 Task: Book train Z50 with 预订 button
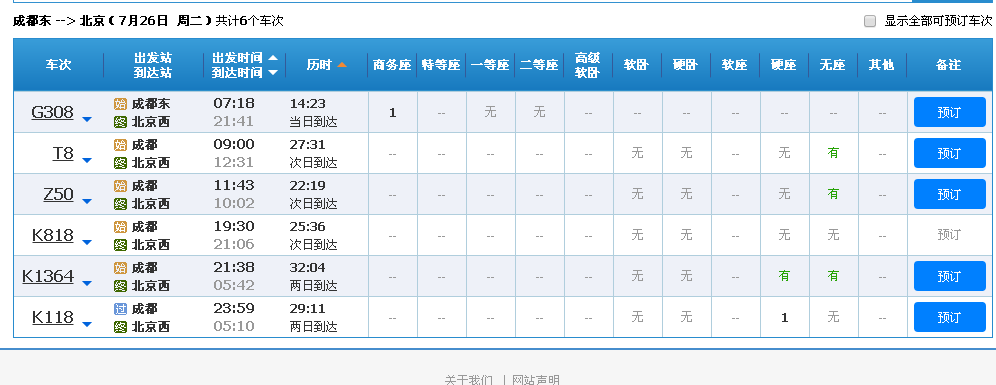(x=949, y=194)
